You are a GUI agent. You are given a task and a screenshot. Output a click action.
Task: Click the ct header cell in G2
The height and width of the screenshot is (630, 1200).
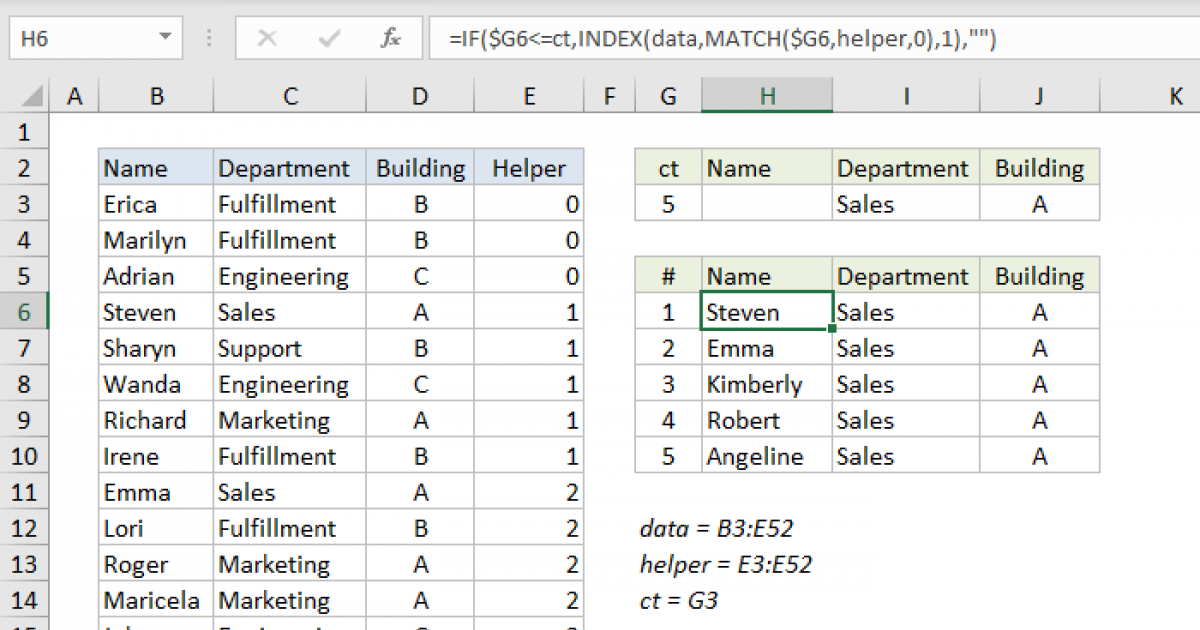click(x=668, y=168)
